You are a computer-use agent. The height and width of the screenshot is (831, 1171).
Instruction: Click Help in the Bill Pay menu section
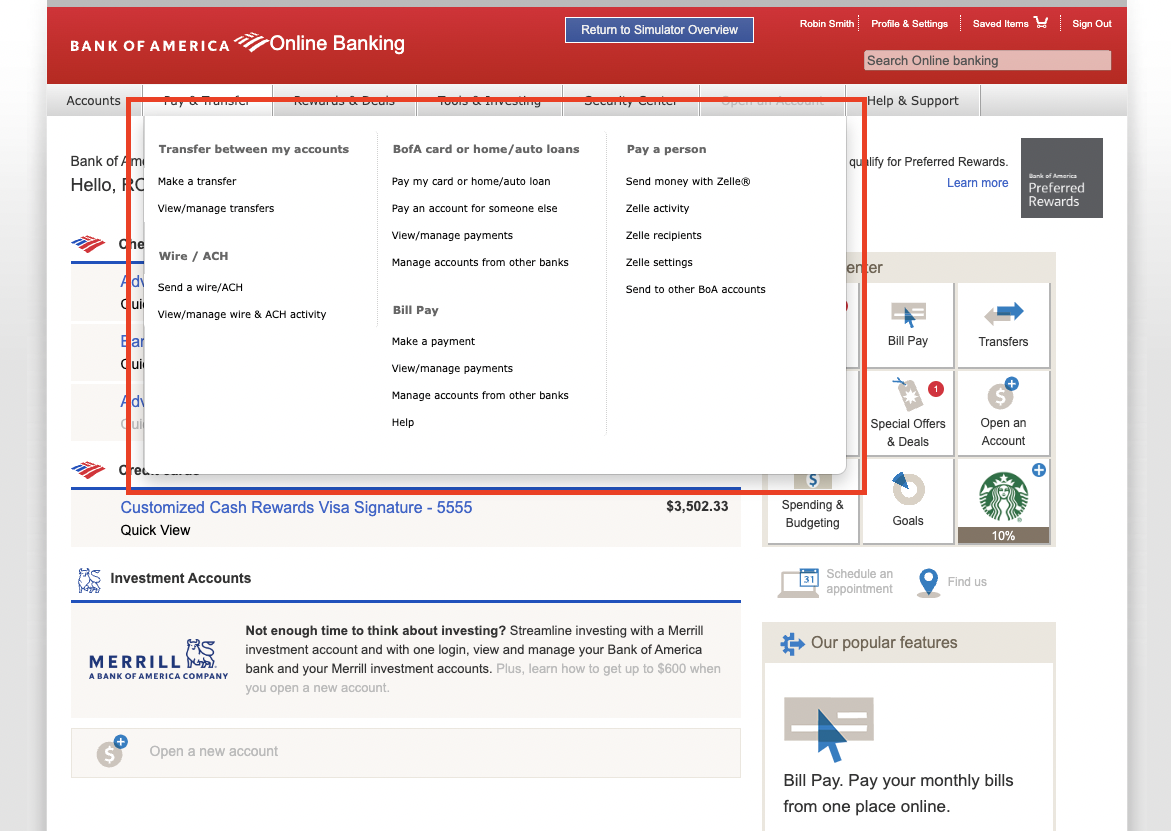click(x=403, y=422)
